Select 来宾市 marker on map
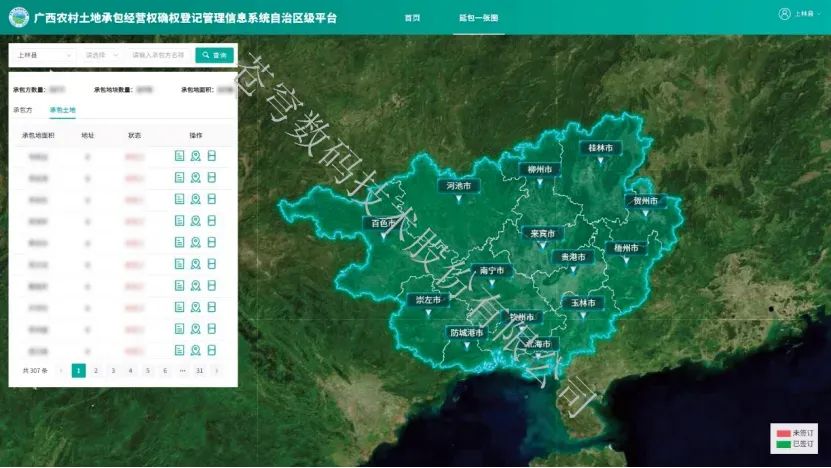The height and width of the screenshot is (468, 831). (x=542, y=236)
